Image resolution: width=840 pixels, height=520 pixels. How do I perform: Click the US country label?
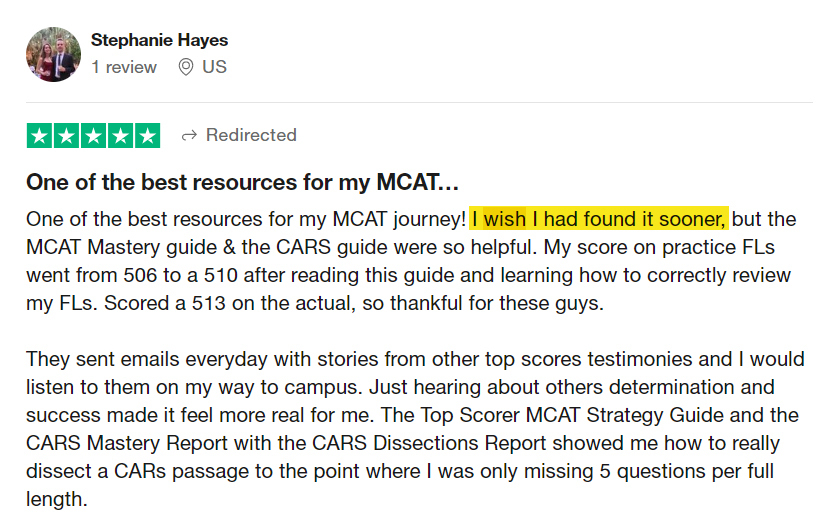(214, 67)
